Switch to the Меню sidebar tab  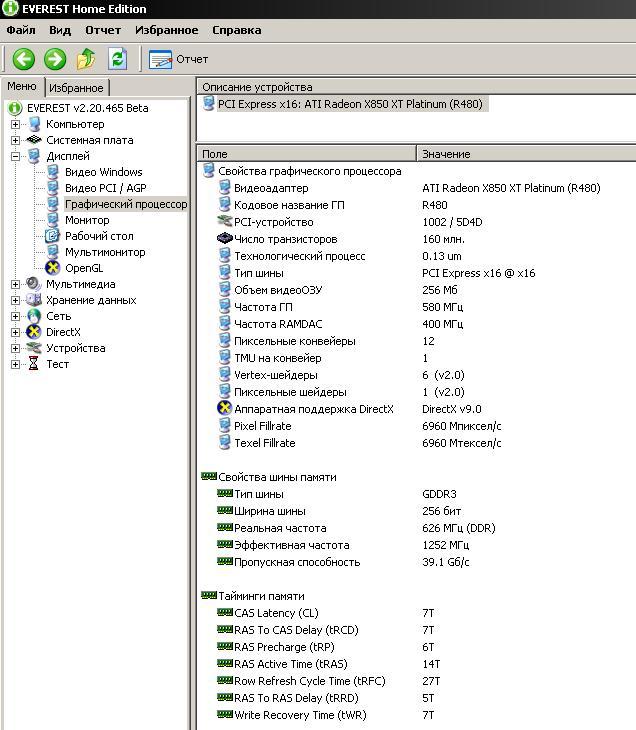pyautogui.click(x=22, y=86)
